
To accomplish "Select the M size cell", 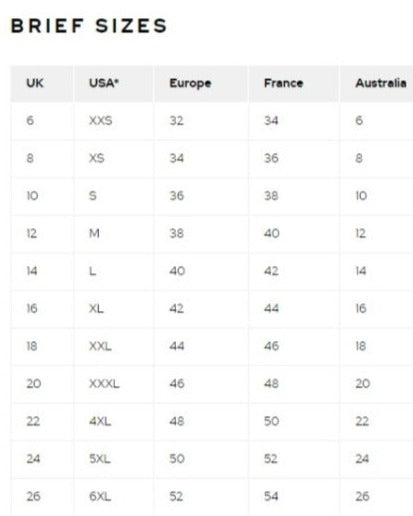I will 94,233.
